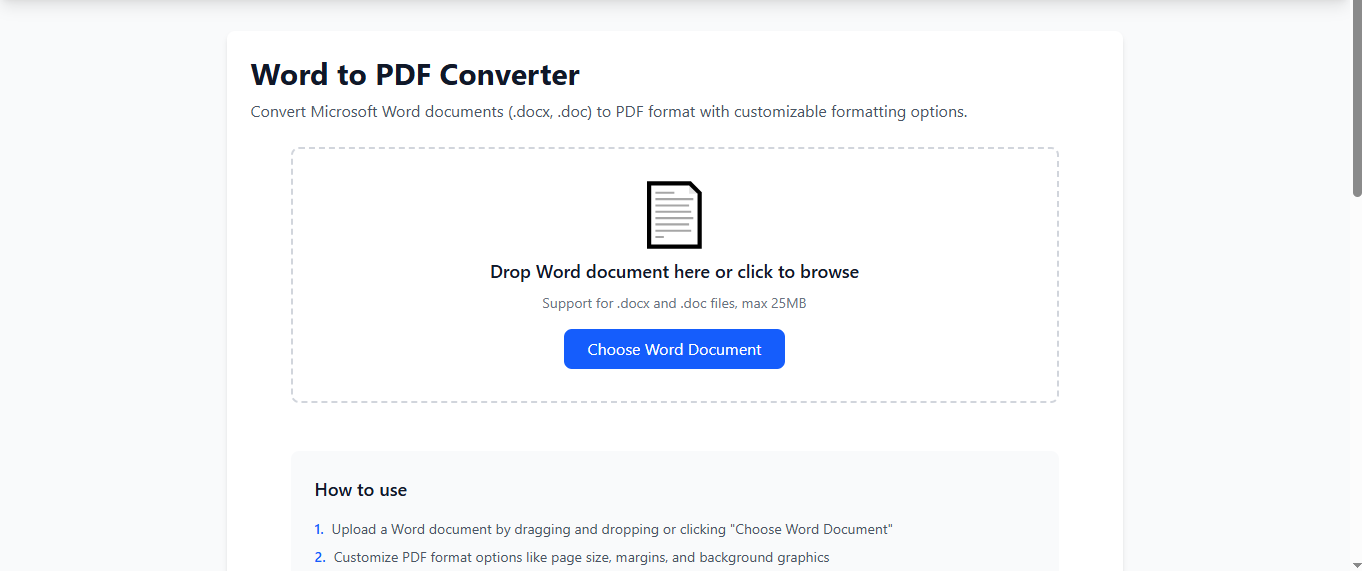Click the converter description line under the title
This screenshot has height=571, width=1362.
tap(608, 112)
